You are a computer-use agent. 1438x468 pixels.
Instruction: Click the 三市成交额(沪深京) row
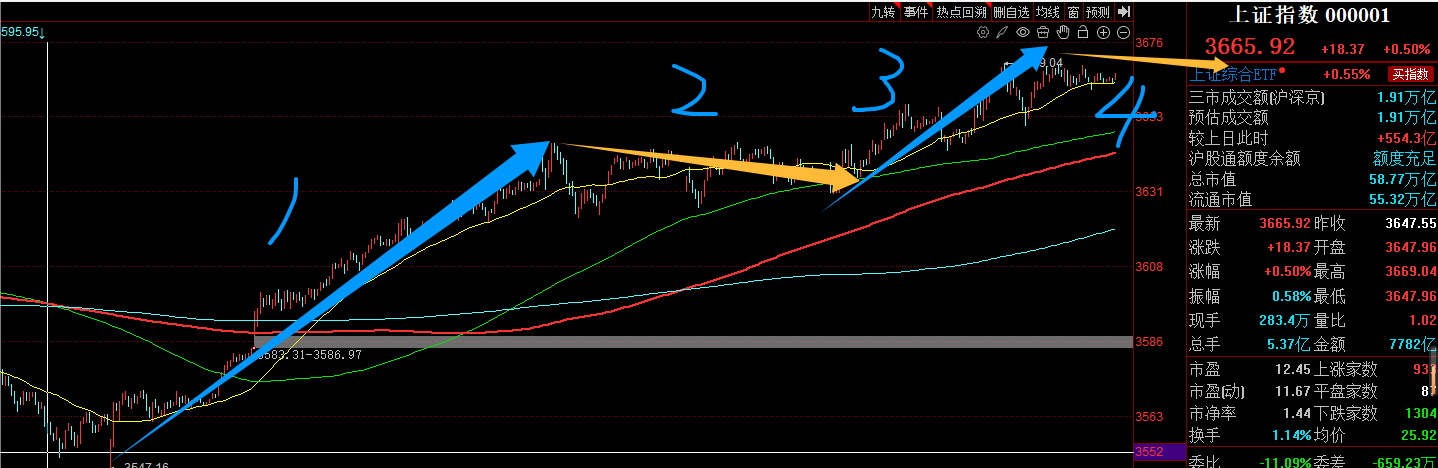(1312, 98)
